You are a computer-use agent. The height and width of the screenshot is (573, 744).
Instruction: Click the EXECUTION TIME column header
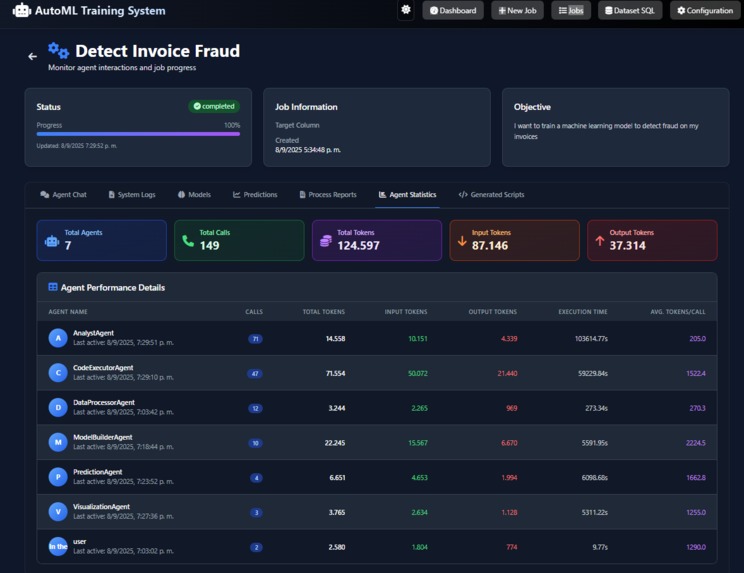point(583,312)
